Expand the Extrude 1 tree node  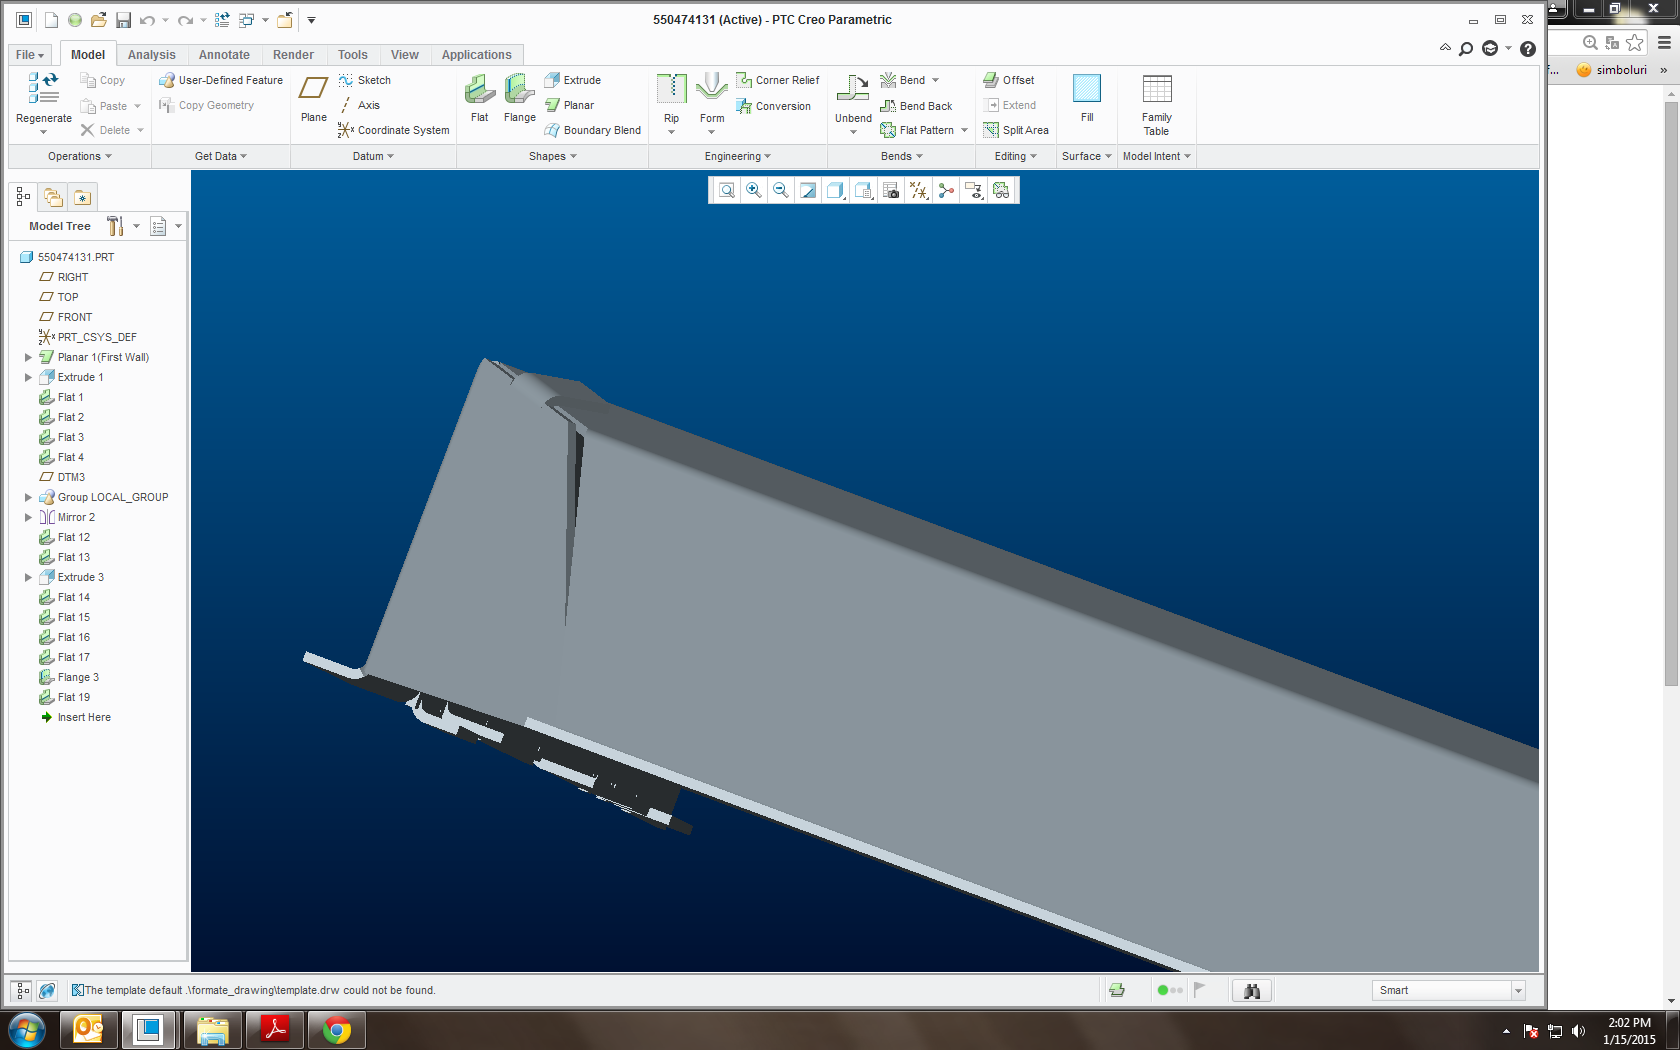click(28, 377)
